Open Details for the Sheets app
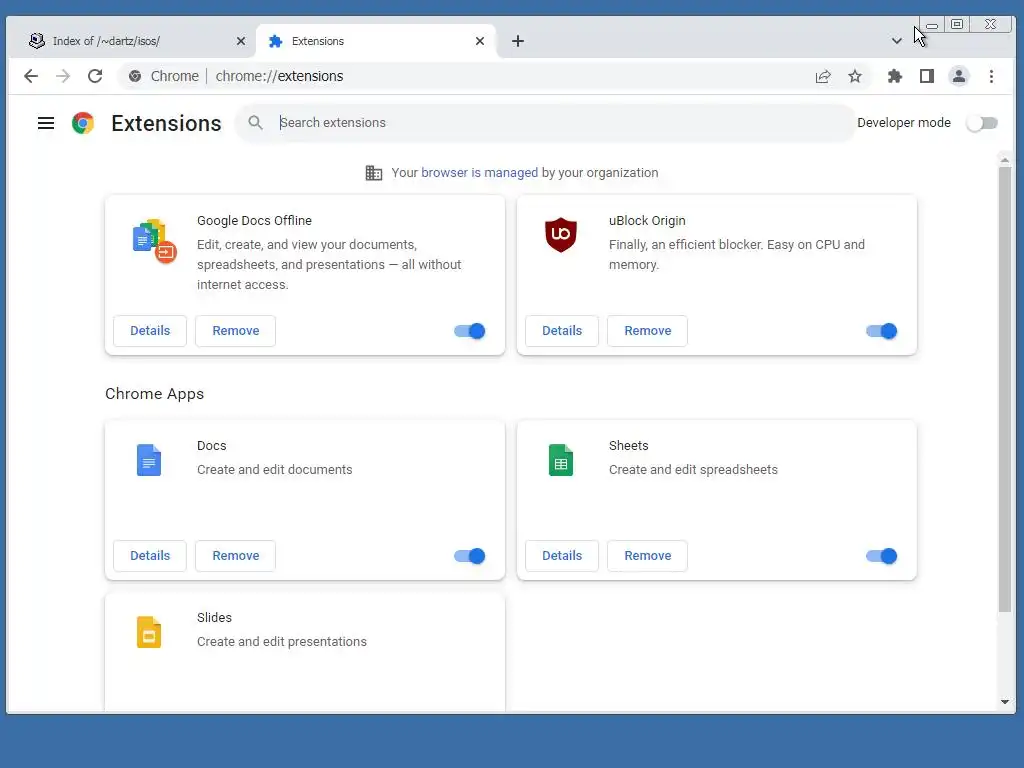This screenshot has width=1024, height=768. tap(562, 556)
